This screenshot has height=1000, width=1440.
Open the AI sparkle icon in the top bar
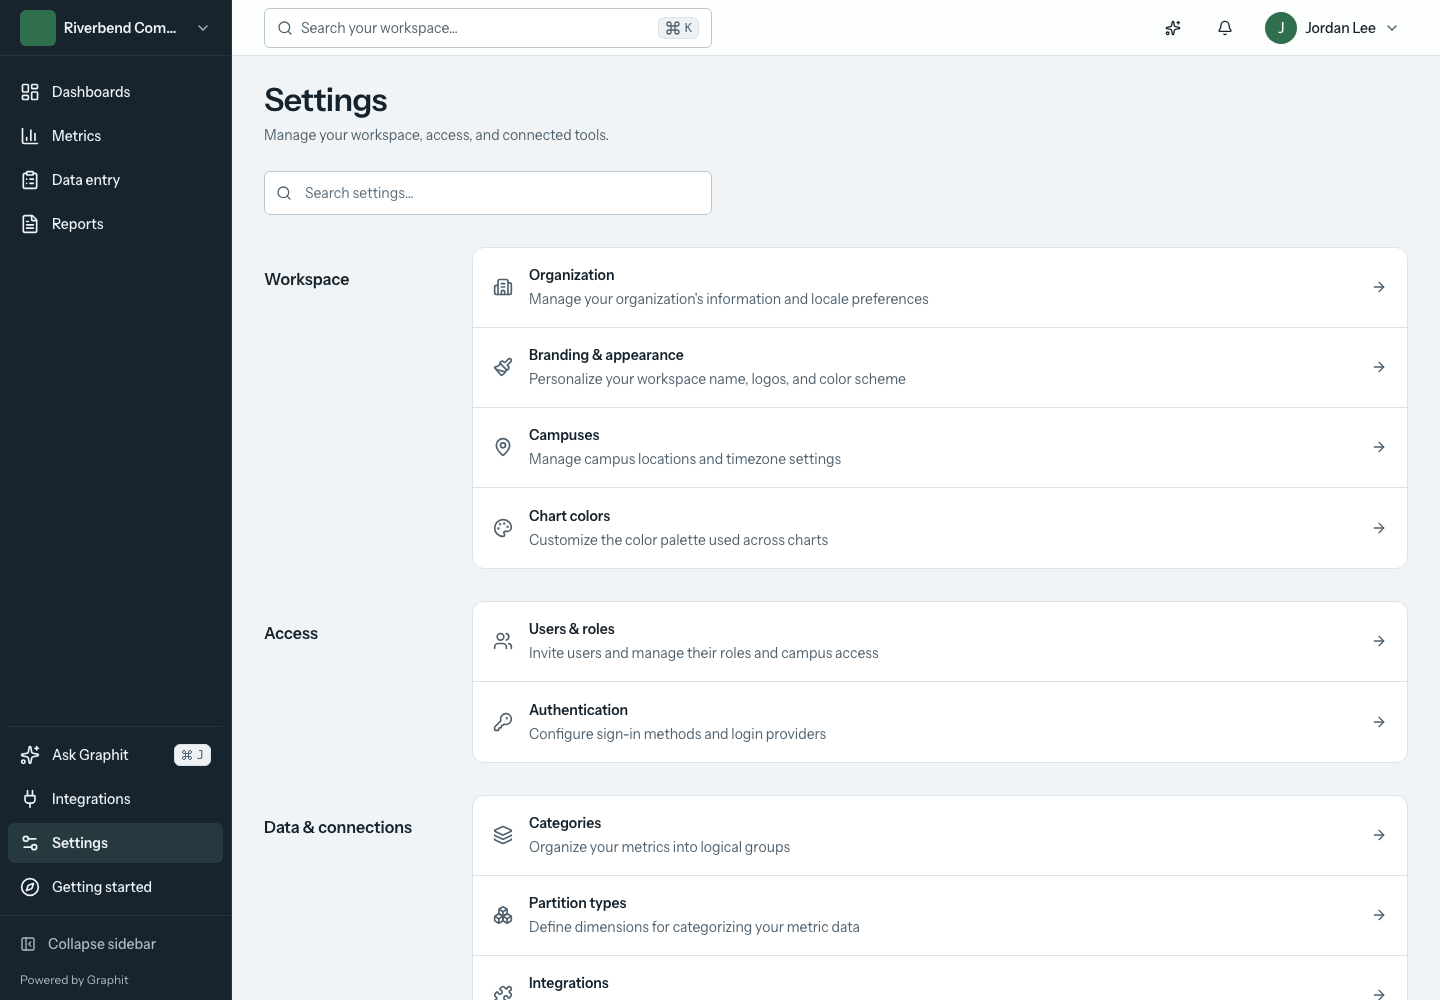coord(1173,28)
